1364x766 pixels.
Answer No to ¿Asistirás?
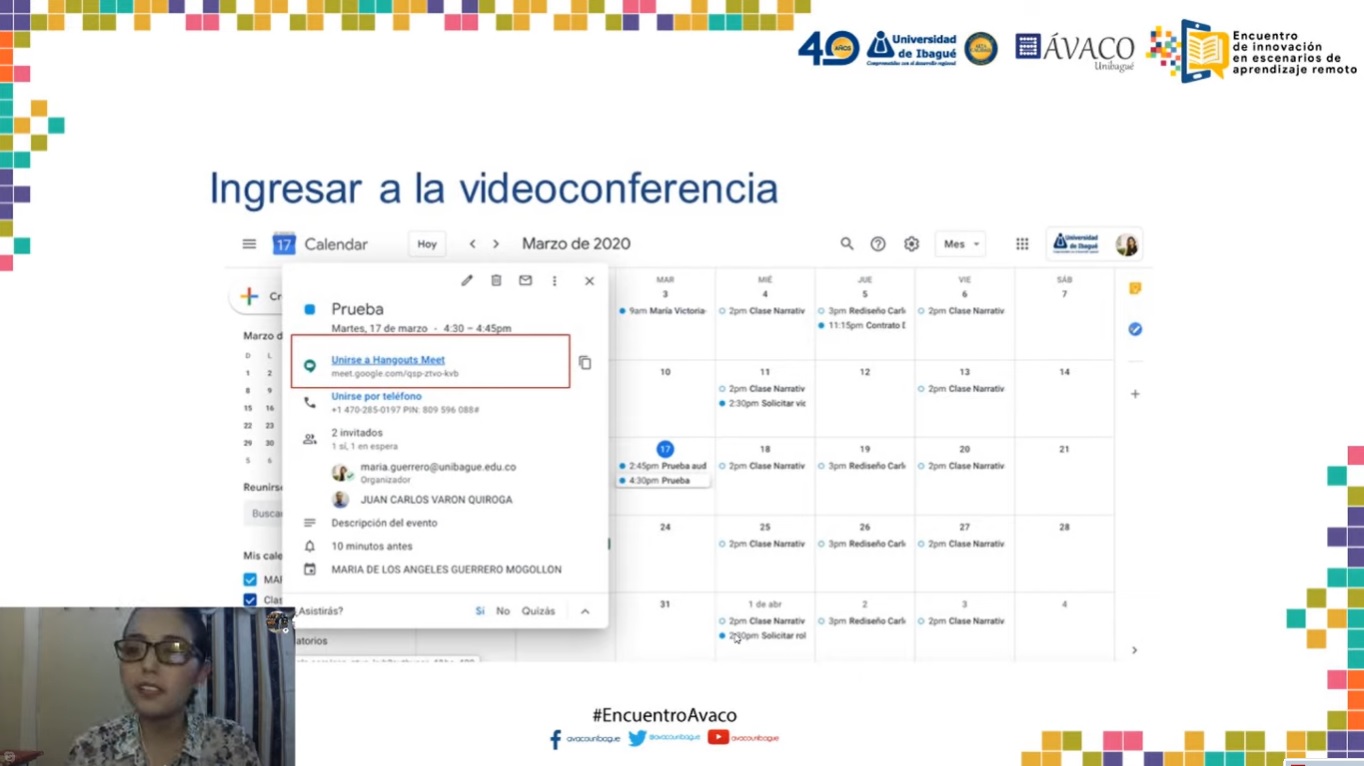point(503,611)
